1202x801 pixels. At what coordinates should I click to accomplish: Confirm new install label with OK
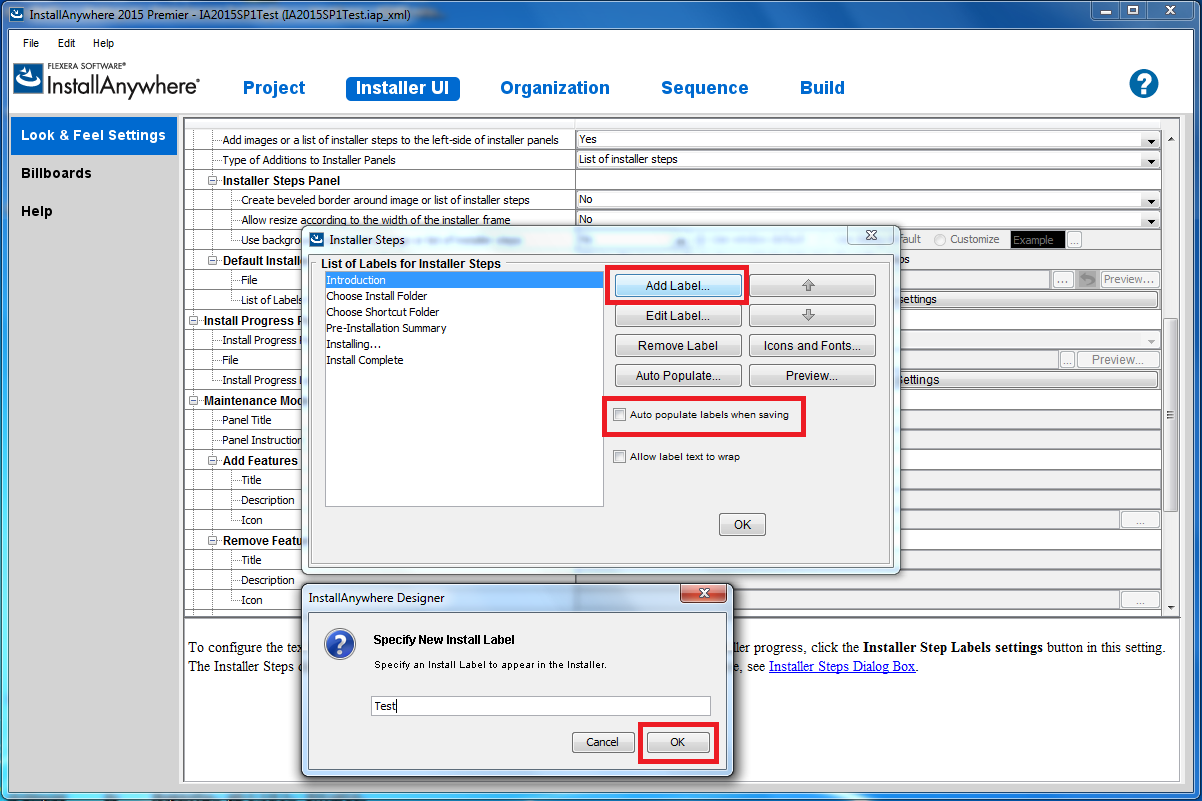click(678, 742)
